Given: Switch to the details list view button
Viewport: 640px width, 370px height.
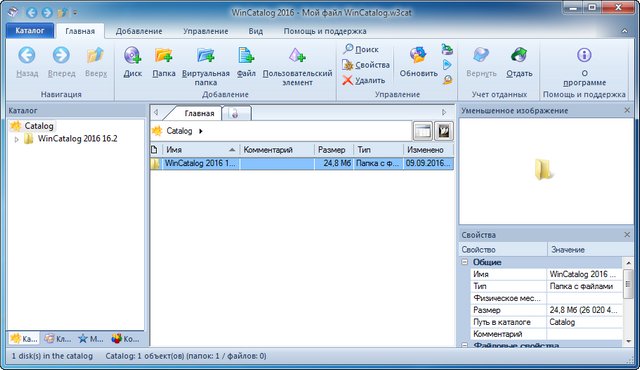Looking at the screenshot, I should 422,131.
